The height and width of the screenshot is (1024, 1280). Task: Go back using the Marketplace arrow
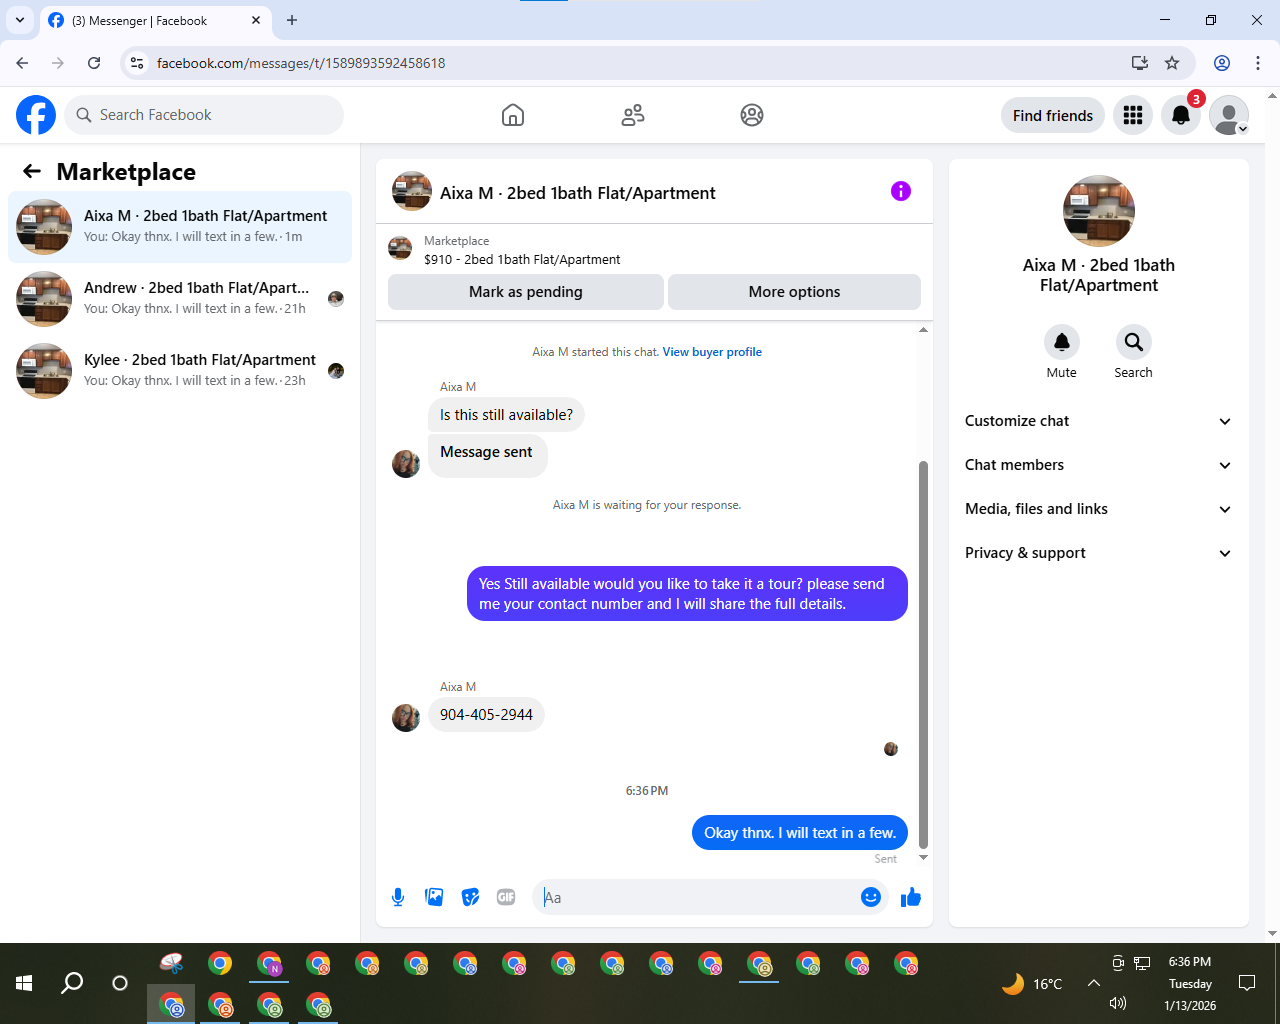[32, 171]
